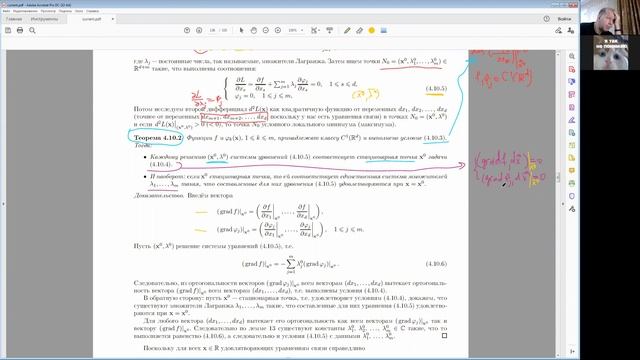The image size is (640, 360).
Task: Select the current.pdf document tab
Action: (92, 19)
